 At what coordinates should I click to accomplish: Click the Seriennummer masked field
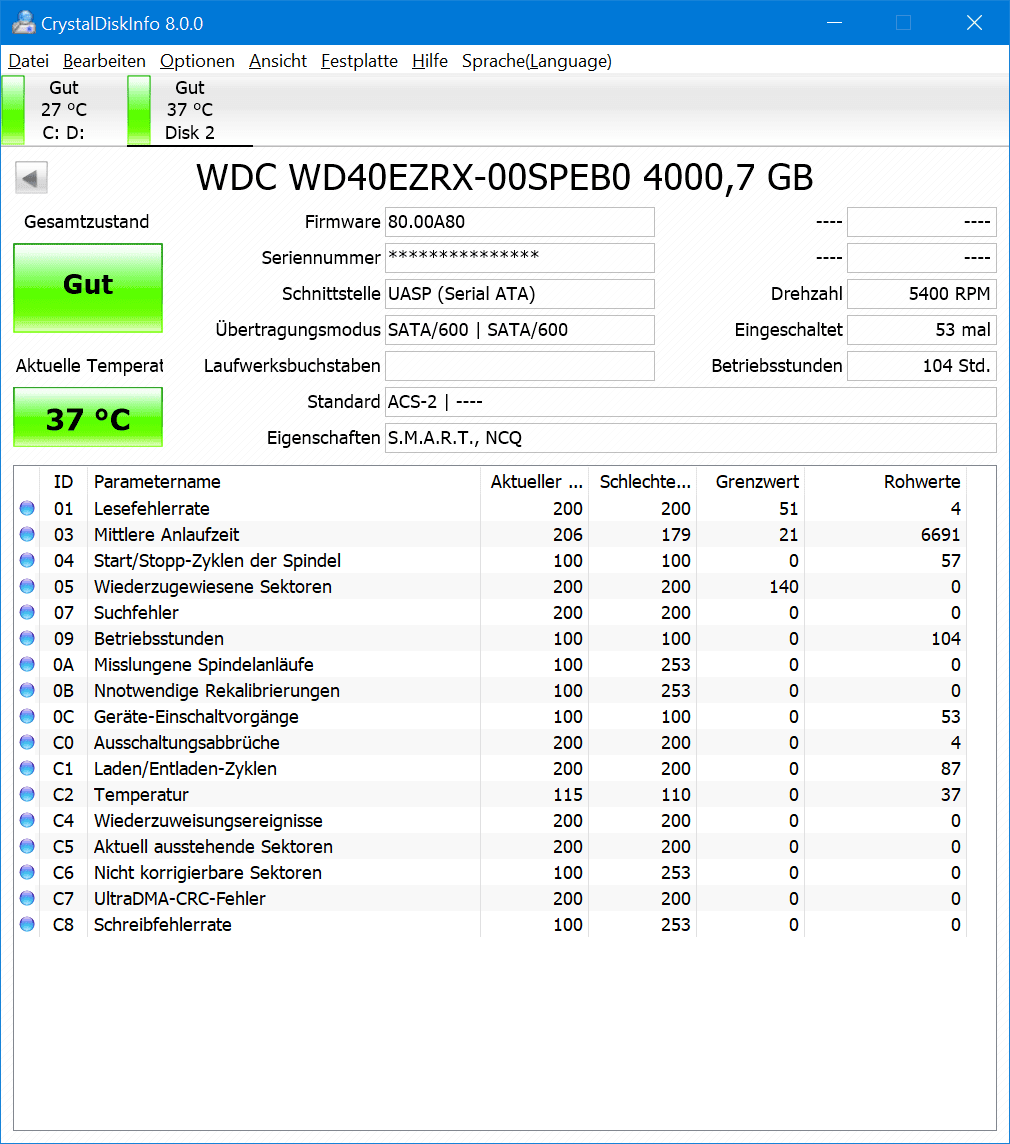[520, 258]
